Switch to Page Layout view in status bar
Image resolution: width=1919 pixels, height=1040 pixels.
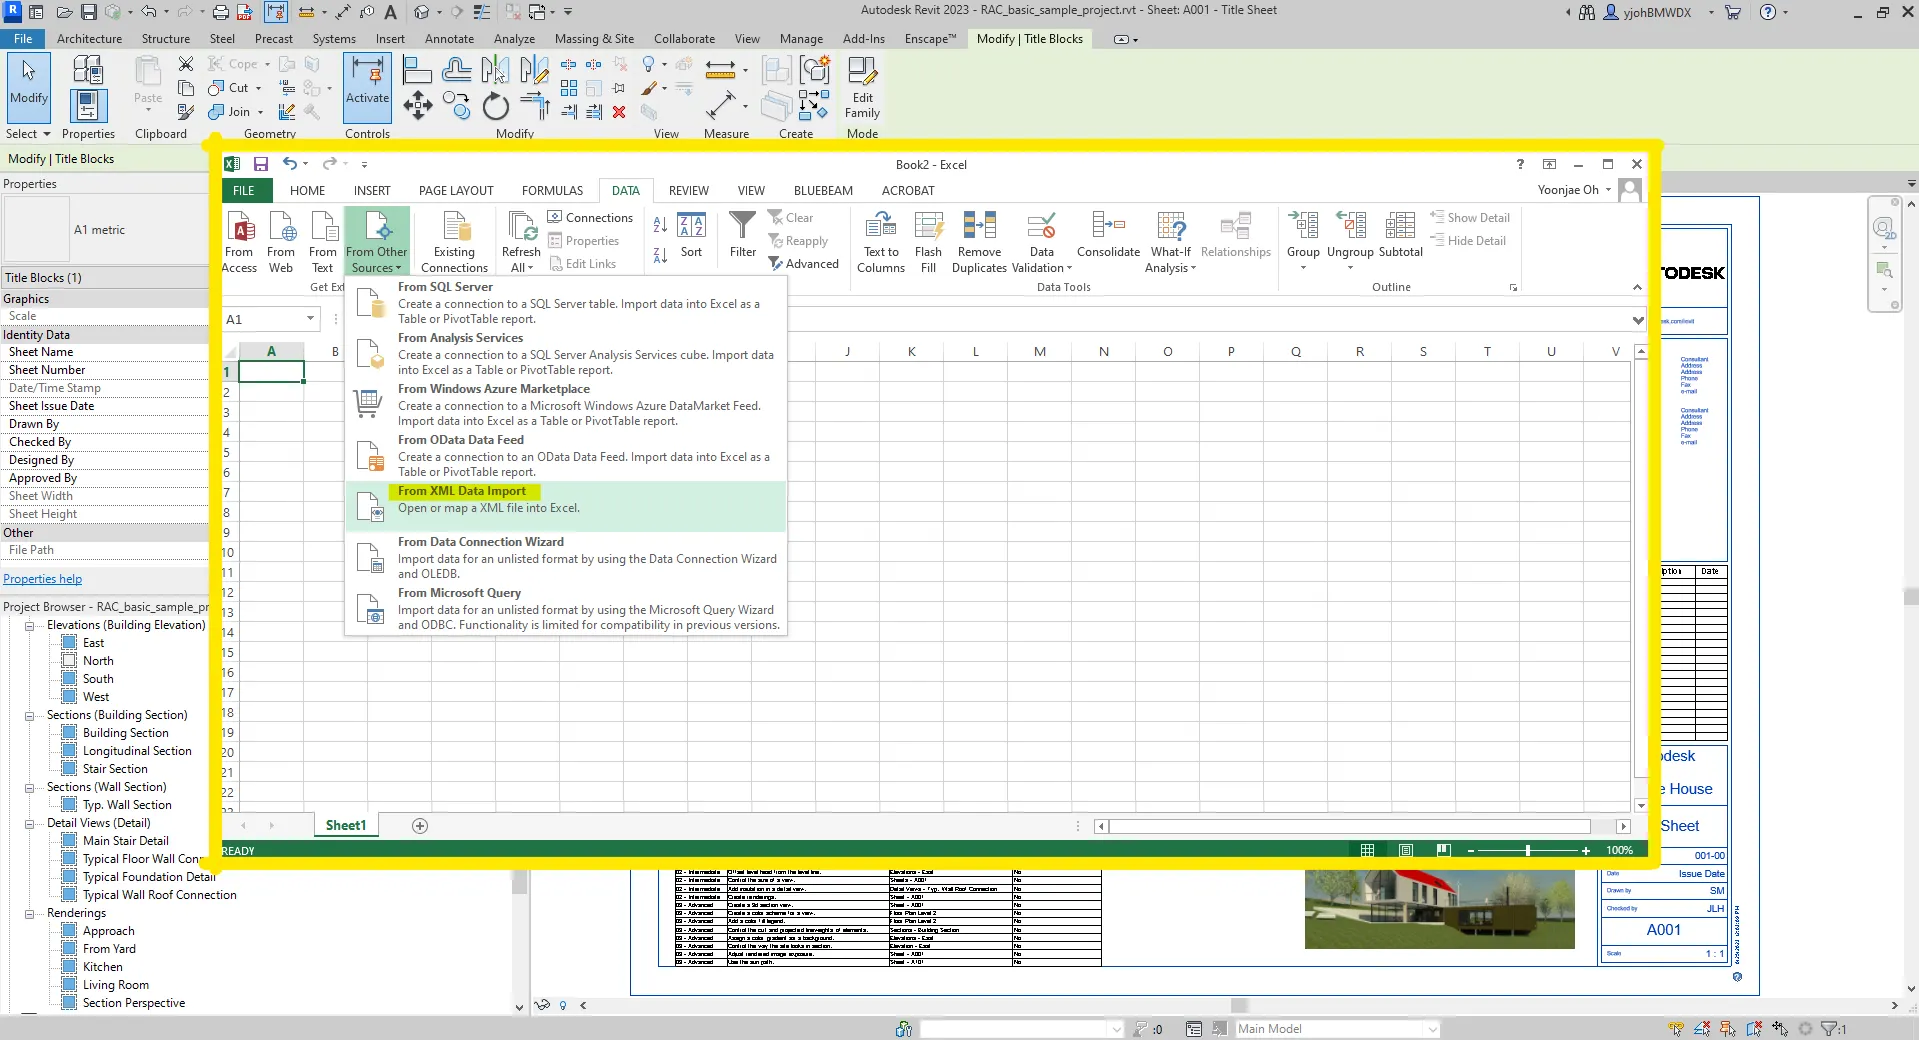pyautogui.click(x=1406, y=850)
